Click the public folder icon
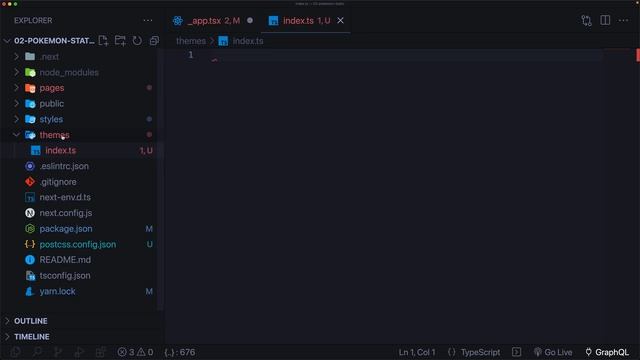Image resolution: width=640 pixels, height=360 pixels. (30, 103)
